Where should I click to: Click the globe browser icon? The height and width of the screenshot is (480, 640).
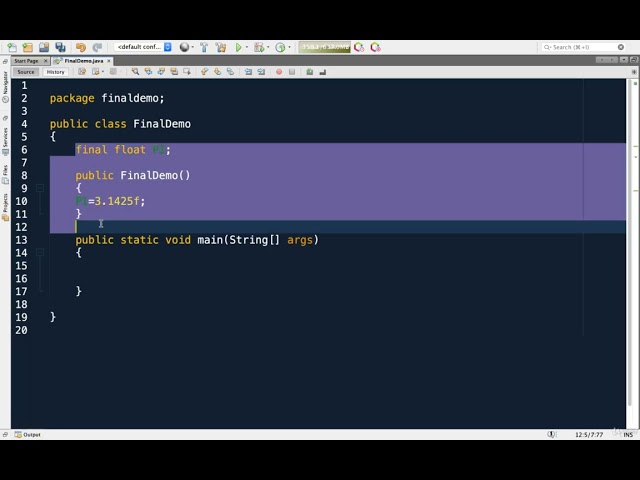(x=184, y=47)
